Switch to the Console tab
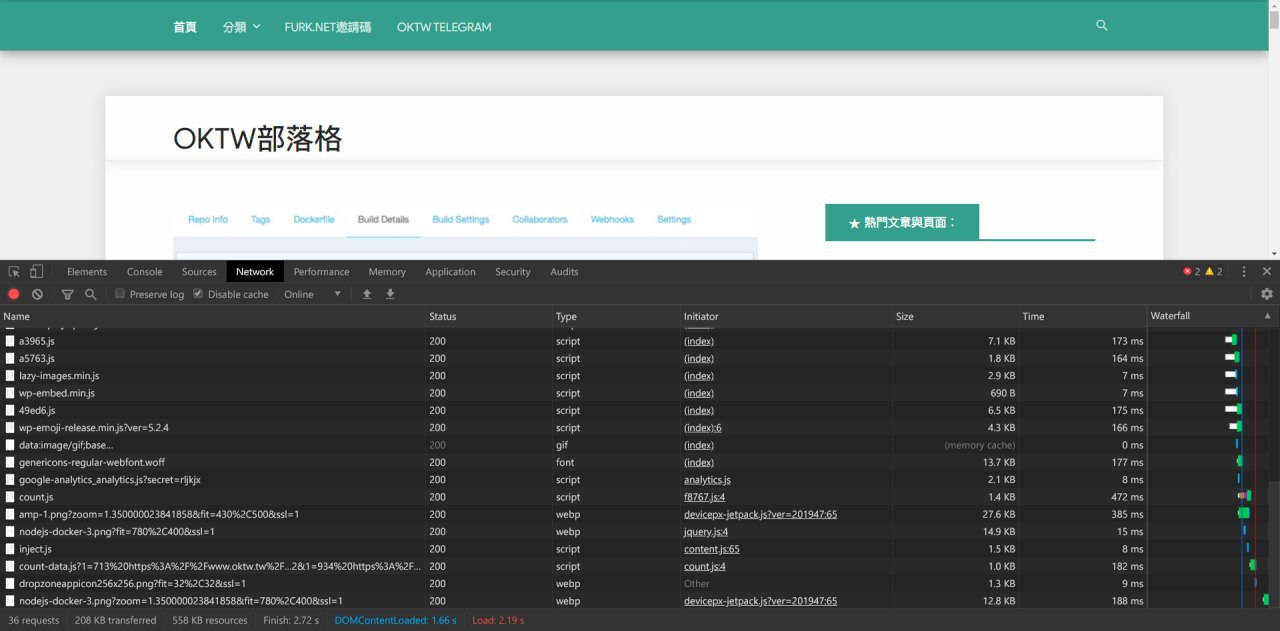1280x631 pixels. pyautogui.click(x=145, y=272)
